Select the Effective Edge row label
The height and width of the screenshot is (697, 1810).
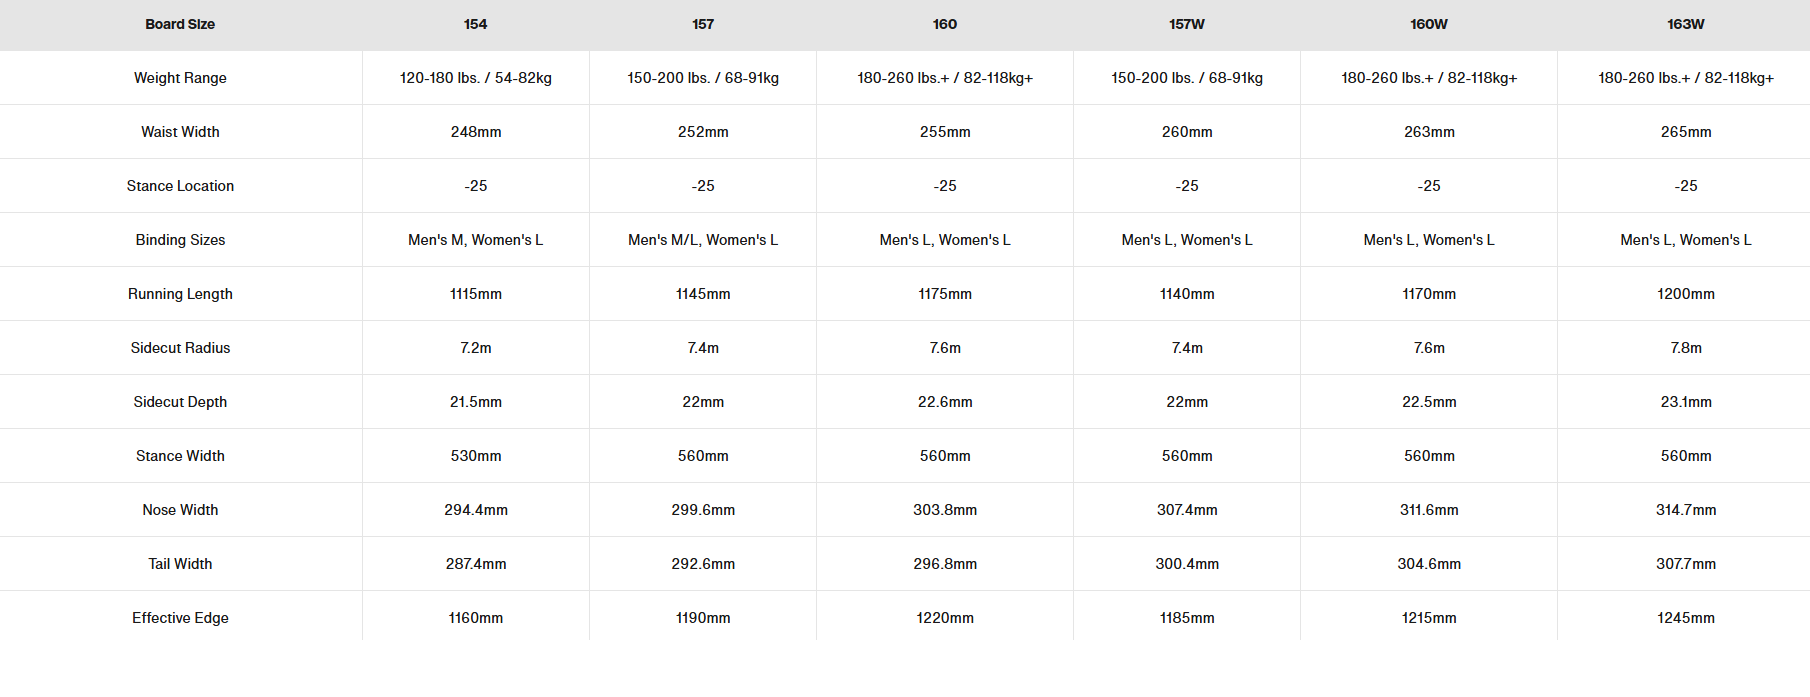tap(180, 618)
